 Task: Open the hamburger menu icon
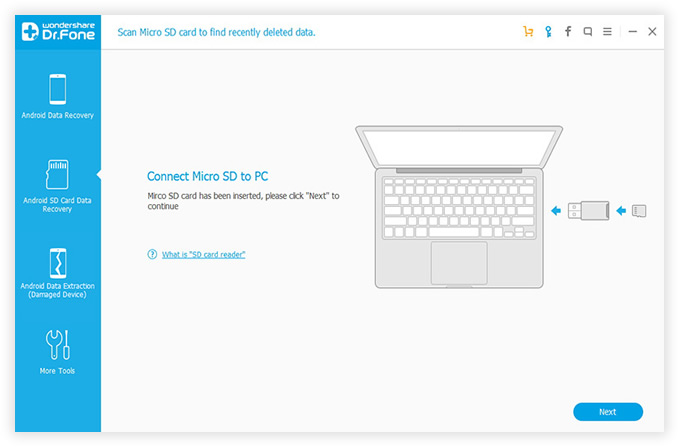608,32
